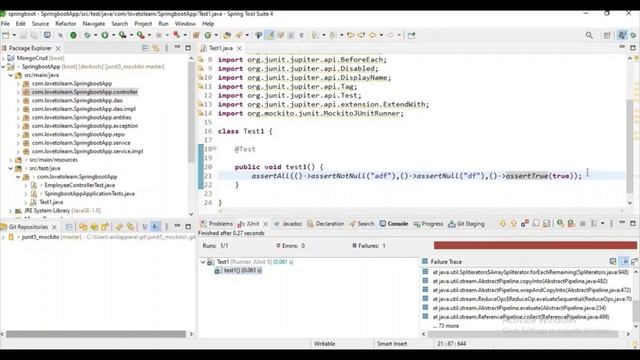The height and width of the screenshot is (360, 640).
Task: Expand junit5_mockito repository node
Action: point(4,237)
